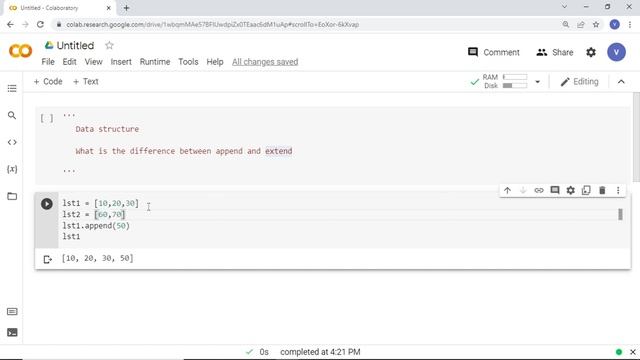This screenshot has width=640, height=360.
Task: Share this page browser icon
Action: tap(581, 24)
